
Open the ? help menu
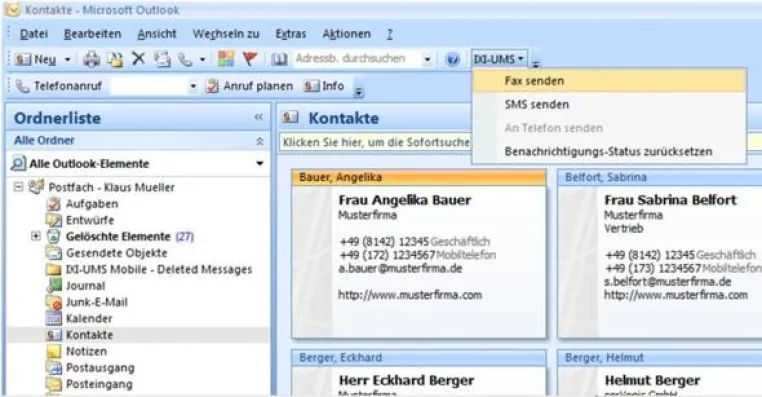click(390, 34)
